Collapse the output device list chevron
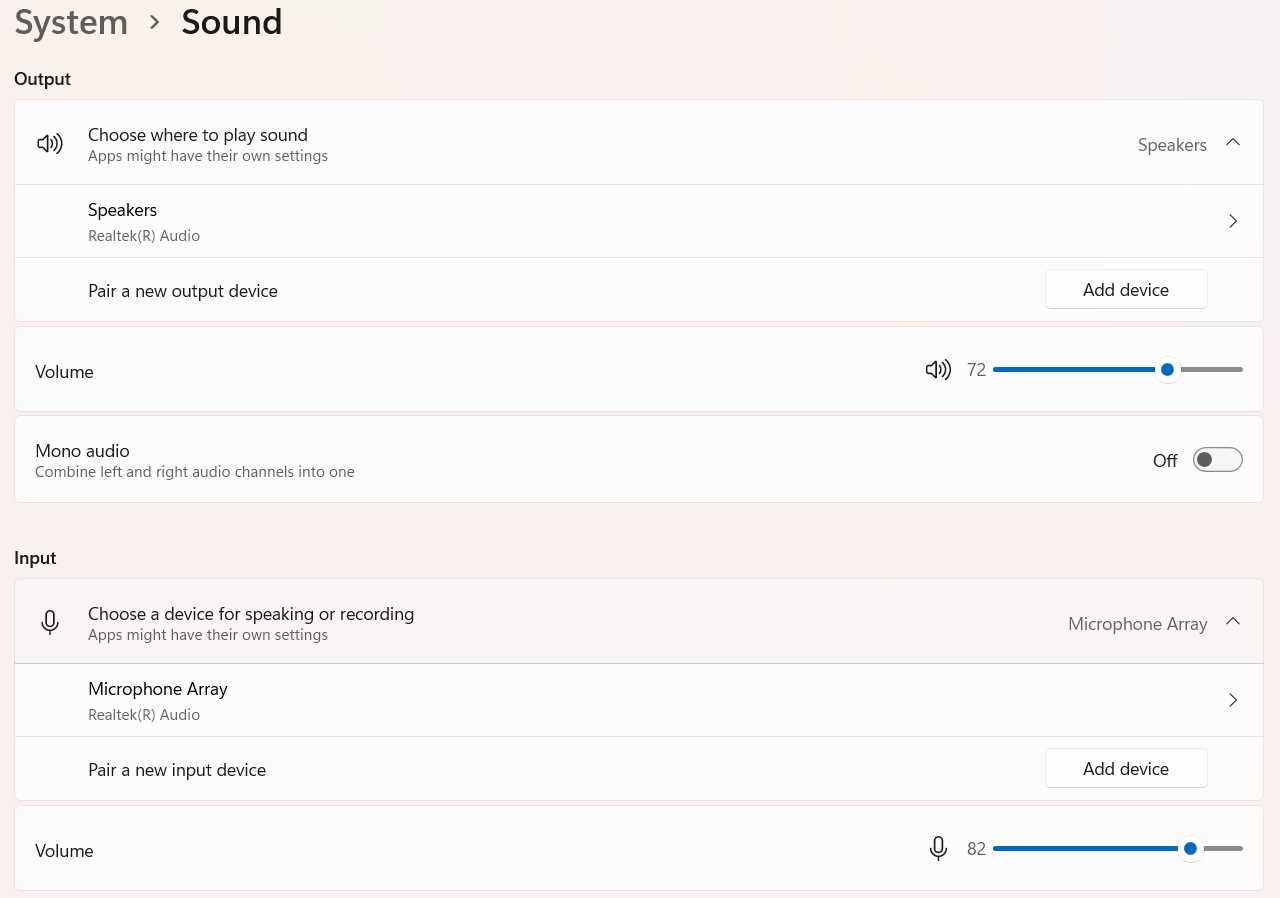The width and height of the screenshot is (1280, 898). click(x=1233, y=143)
